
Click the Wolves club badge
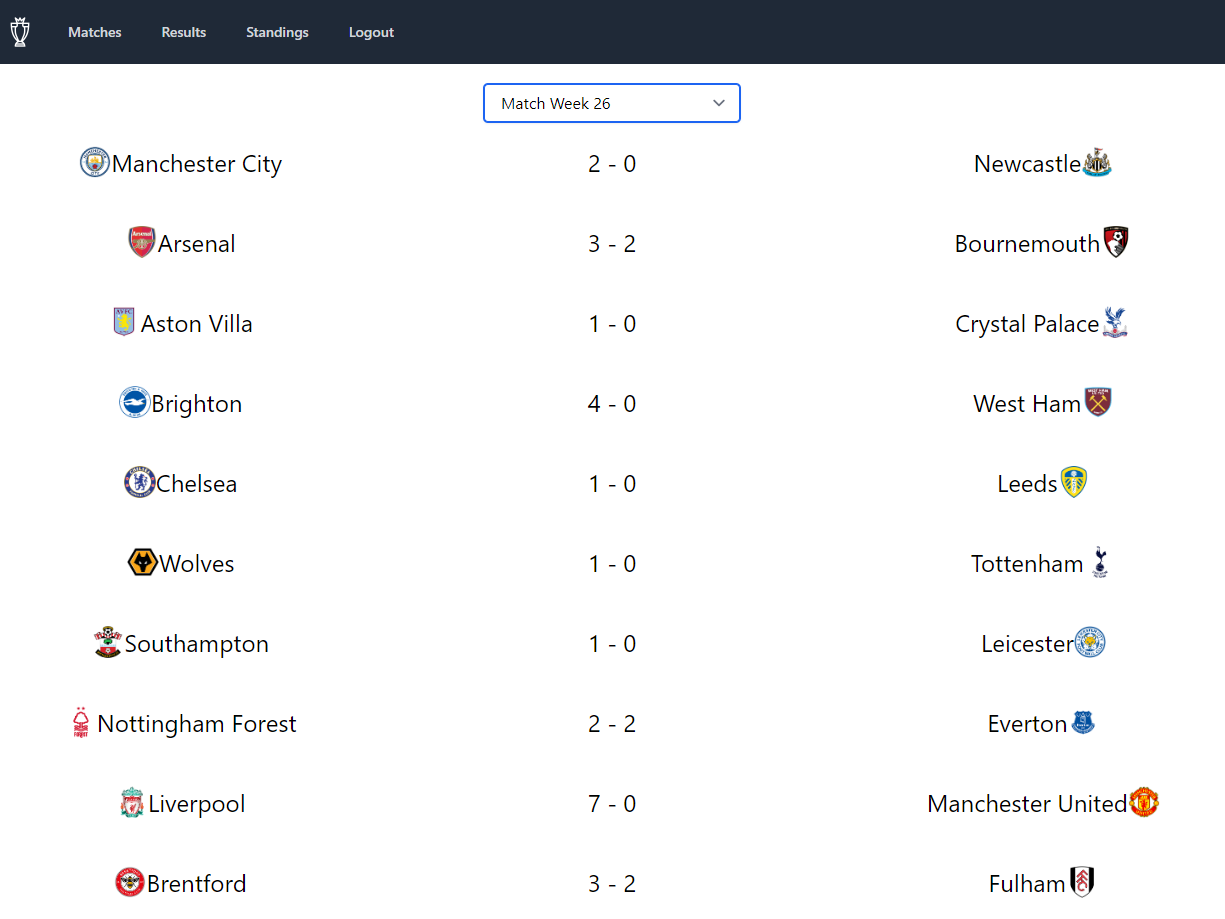point(143,562)
